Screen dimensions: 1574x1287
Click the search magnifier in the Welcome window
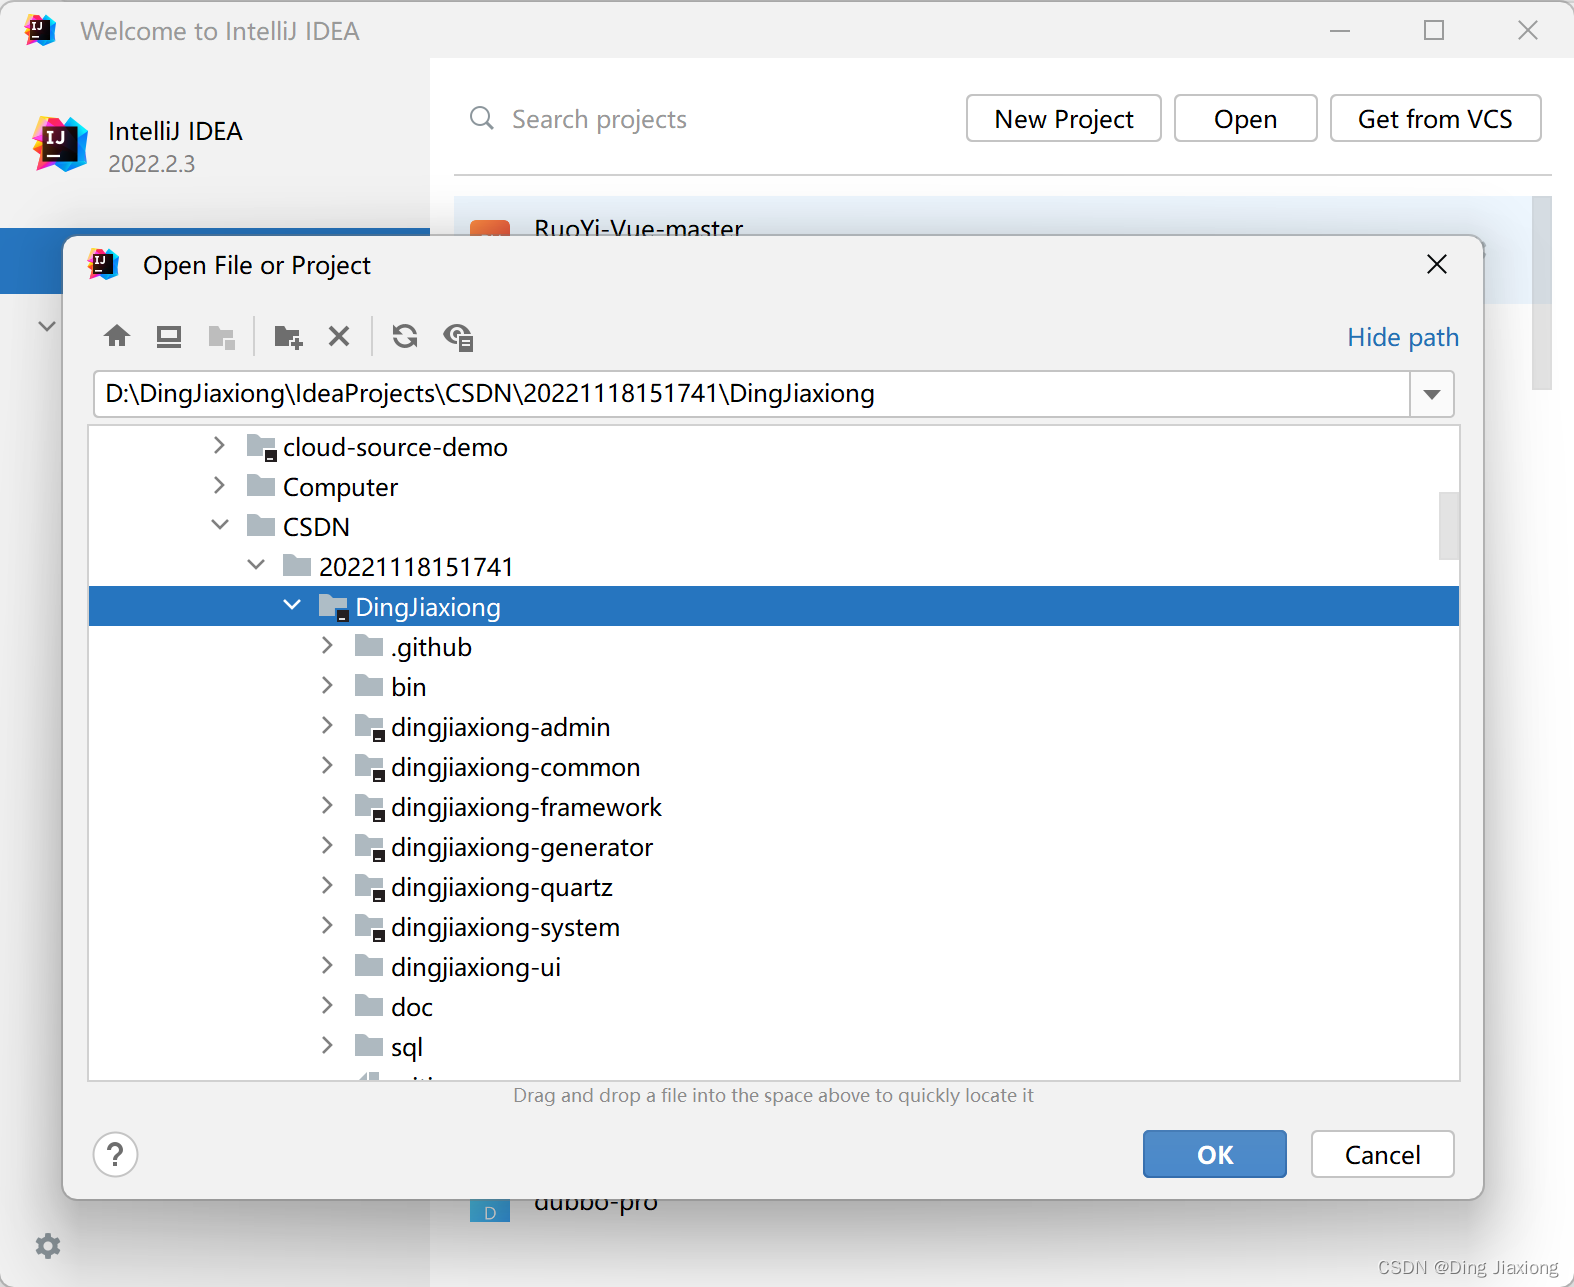[482, 118]
